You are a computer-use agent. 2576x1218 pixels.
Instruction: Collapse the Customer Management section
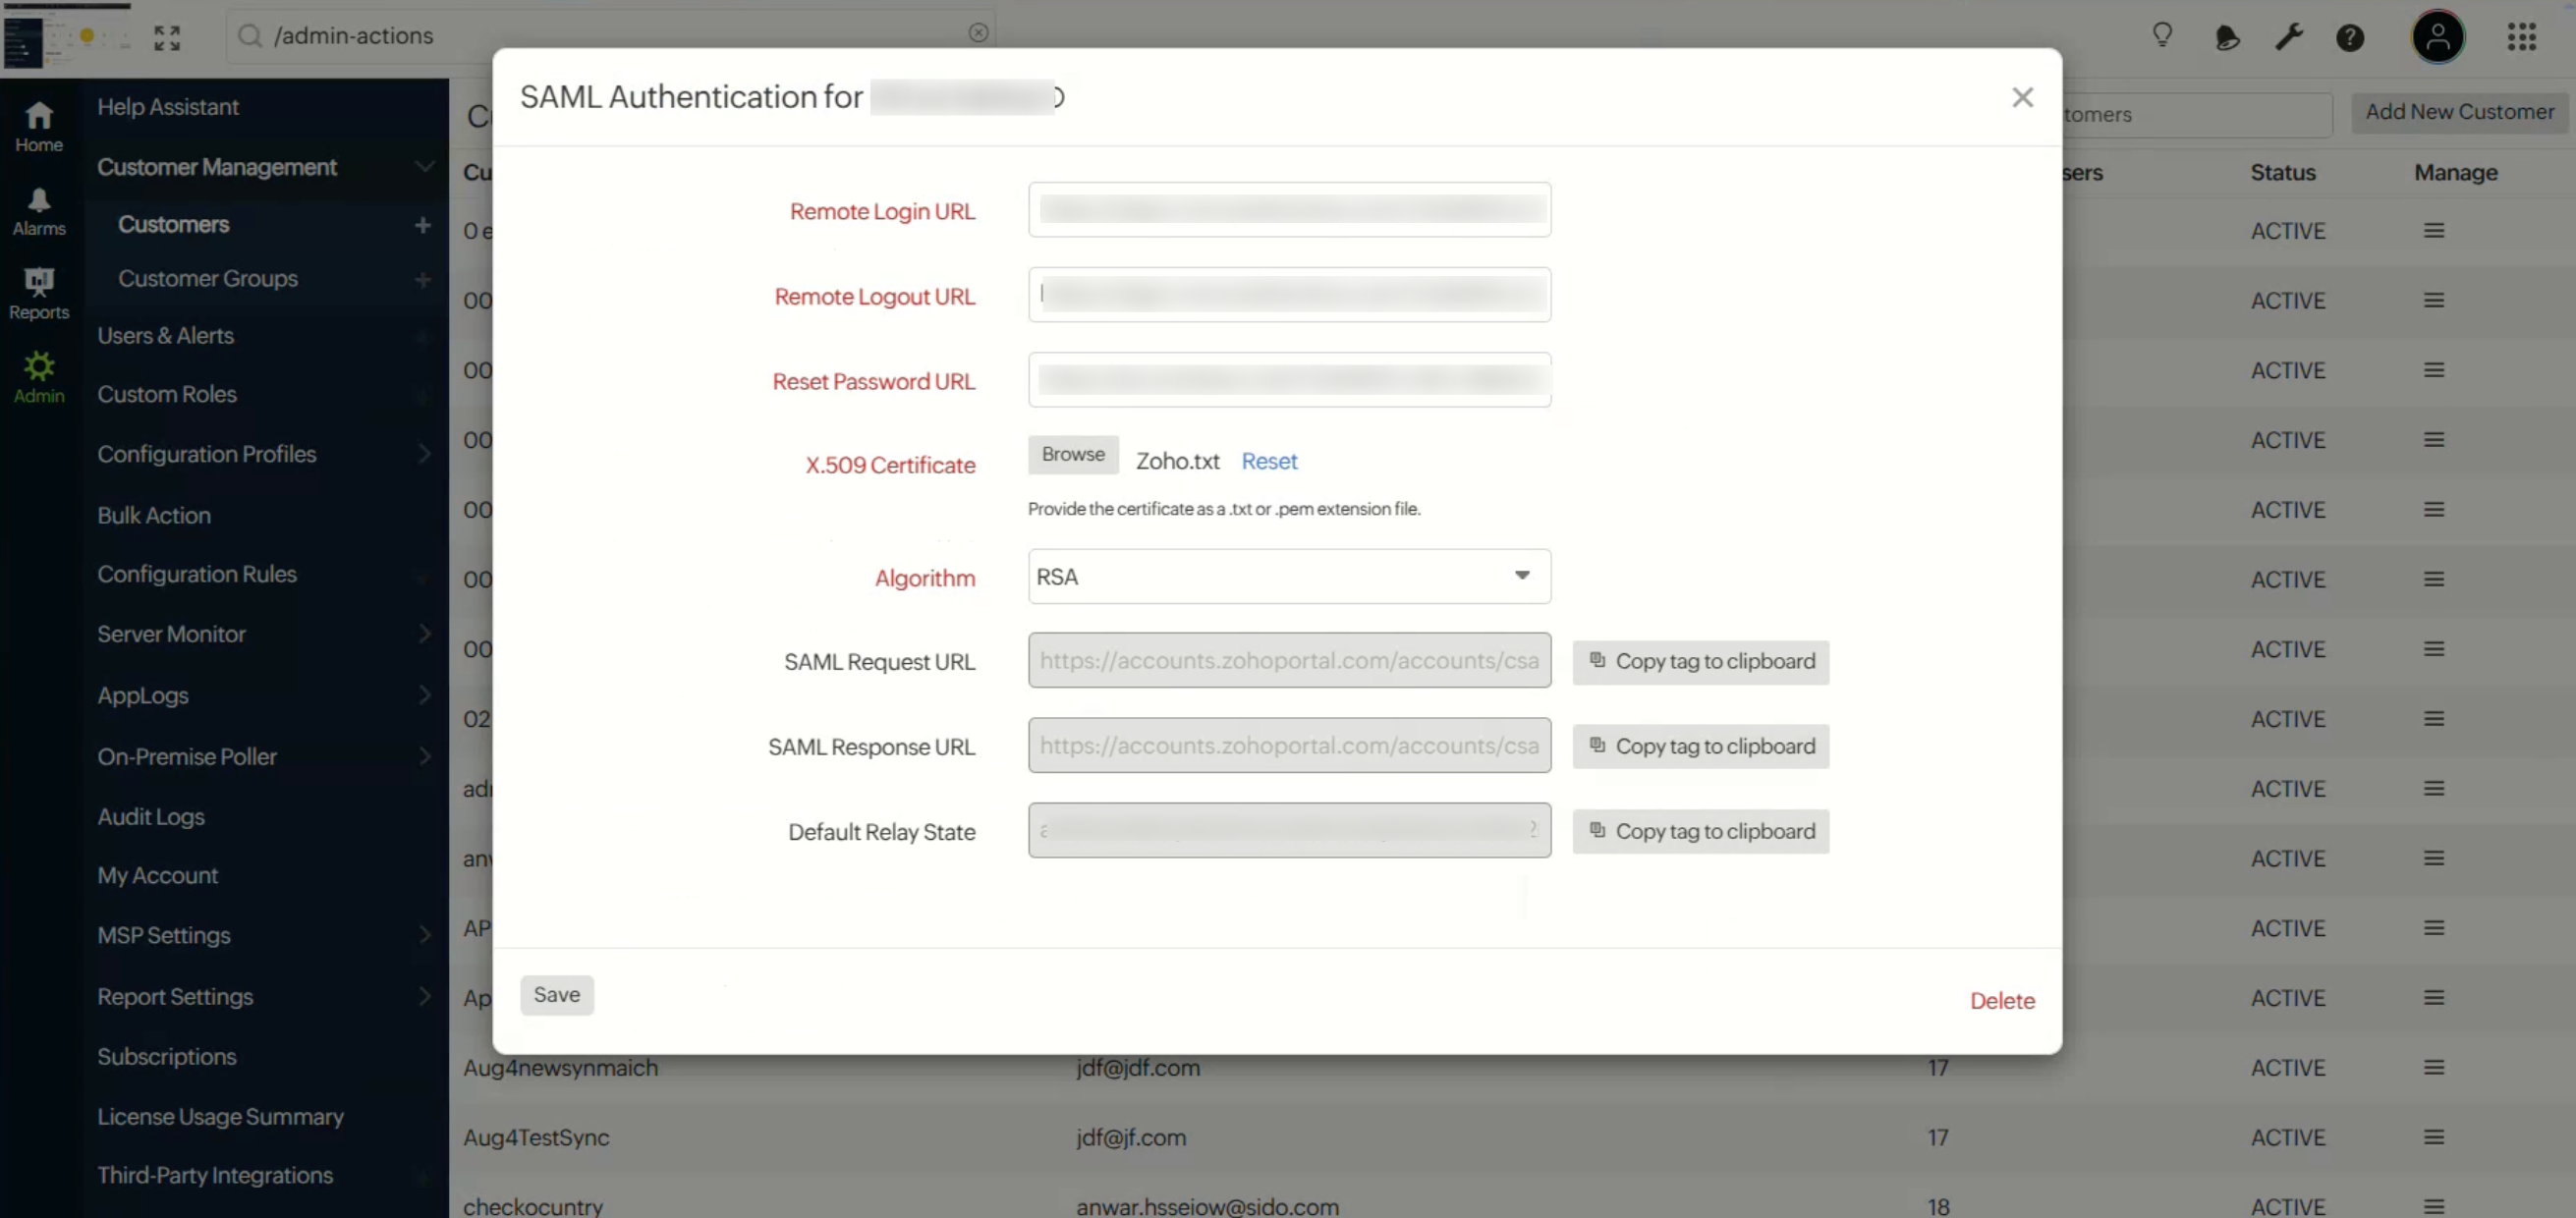[x=423, y=167]
